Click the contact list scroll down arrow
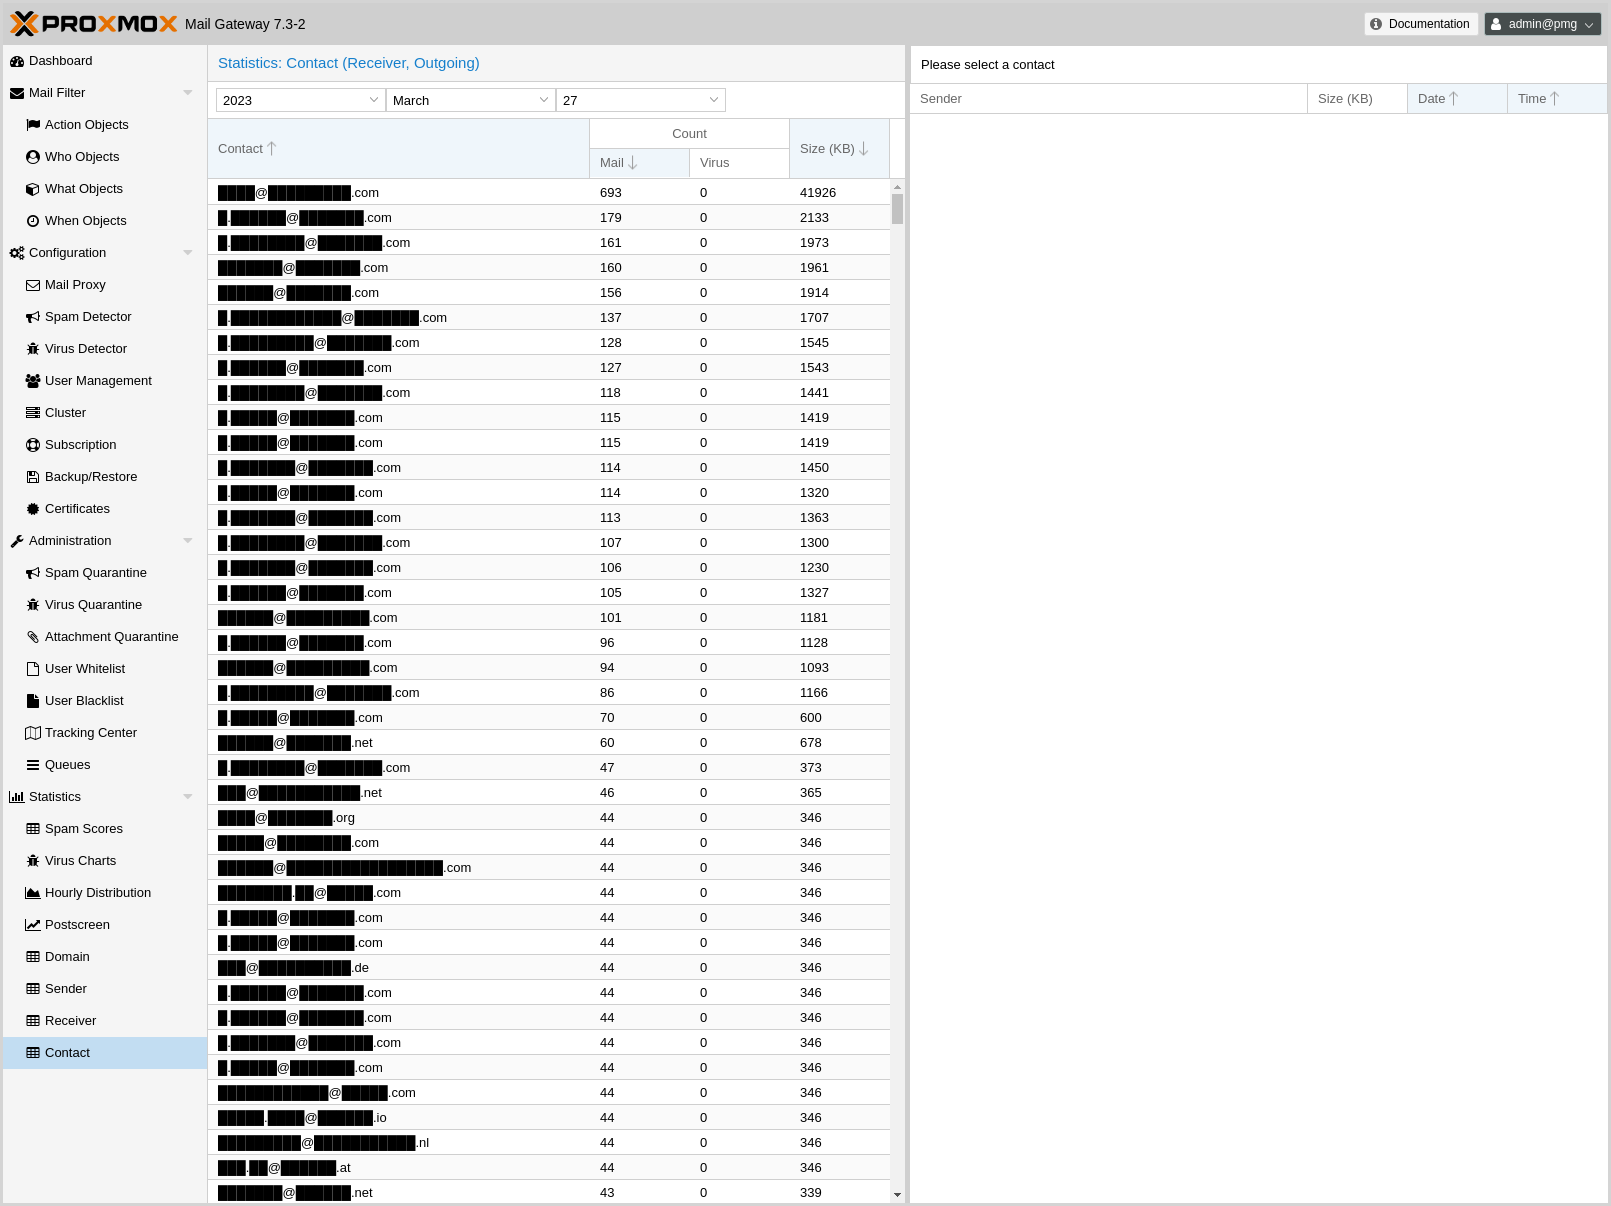Image resolution: width=1611 pixels, height=1206 pixels. 897,1194
